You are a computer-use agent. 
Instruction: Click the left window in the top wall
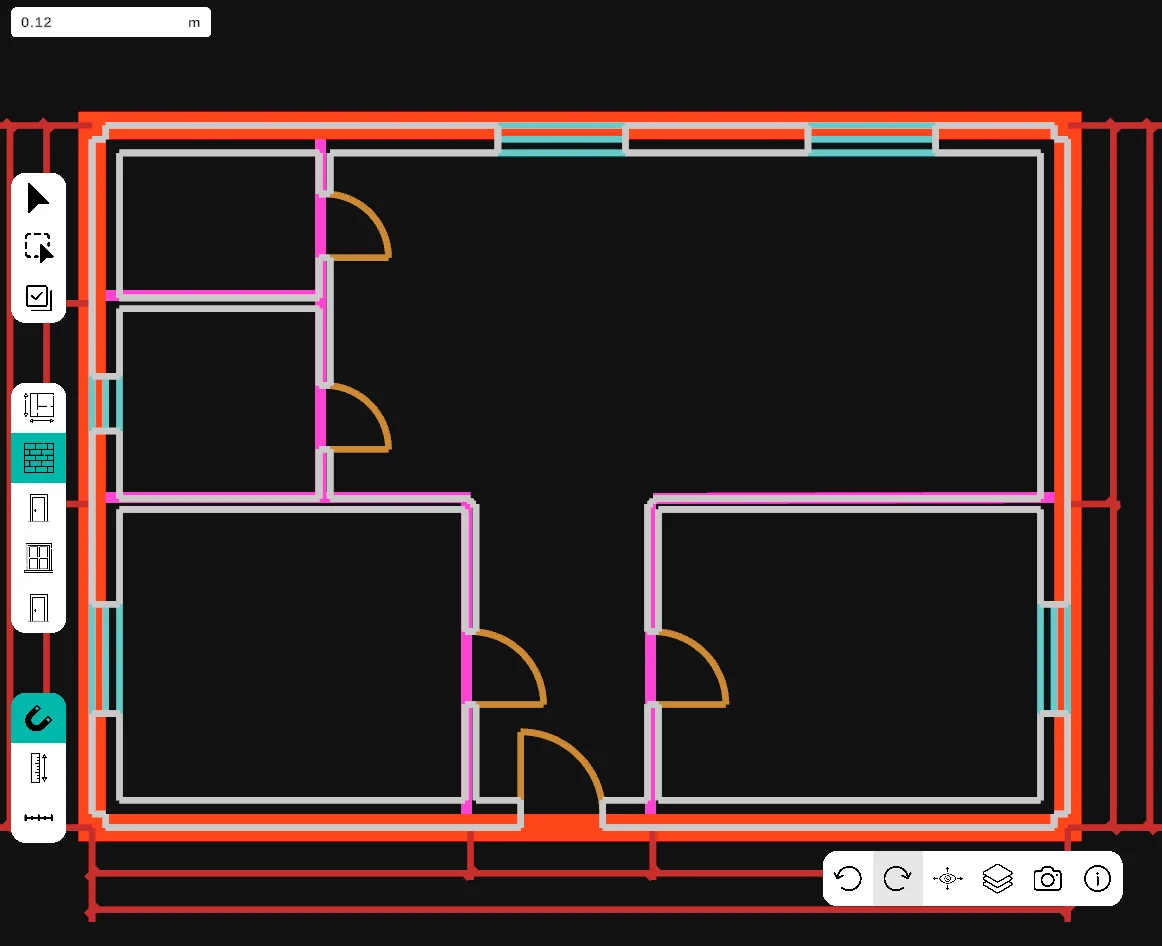[561, 139]
